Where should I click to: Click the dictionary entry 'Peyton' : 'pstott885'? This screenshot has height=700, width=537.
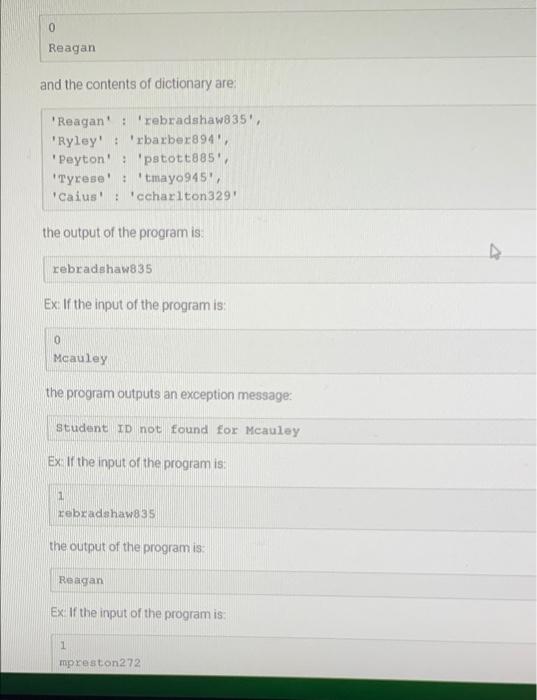[141, 159]
